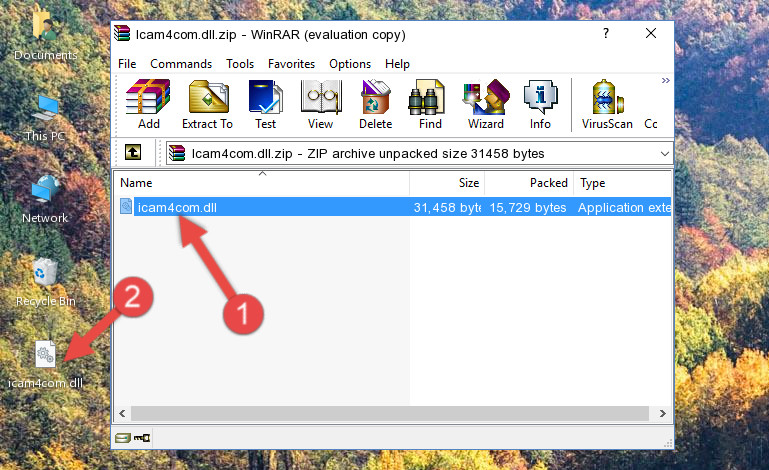
Task: Expand hidden toolbar buttons chevron
Action: [x=665, y=80]
